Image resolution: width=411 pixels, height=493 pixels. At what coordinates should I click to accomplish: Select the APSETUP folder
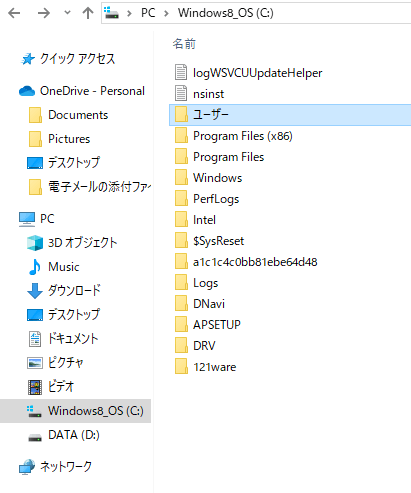[x=217, y=325]
